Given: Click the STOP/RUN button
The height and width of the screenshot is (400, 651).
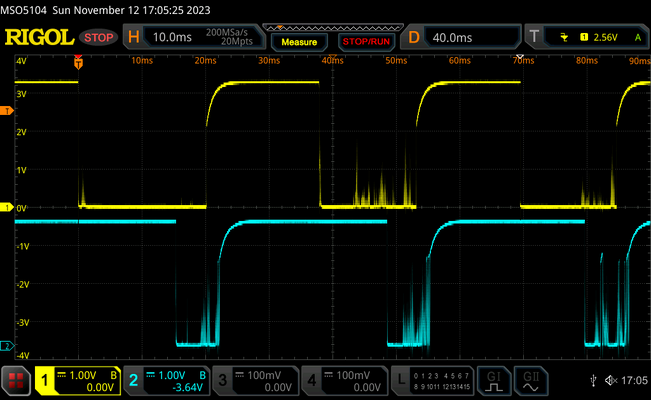Looking at the screenshot, I should point(366,42).
